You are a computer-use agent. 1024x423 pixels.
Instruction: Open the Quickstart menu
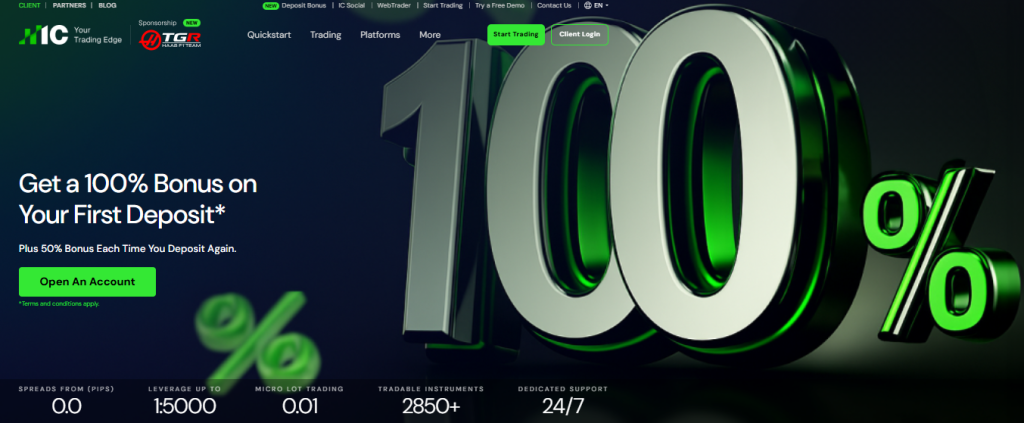(269, 35)
